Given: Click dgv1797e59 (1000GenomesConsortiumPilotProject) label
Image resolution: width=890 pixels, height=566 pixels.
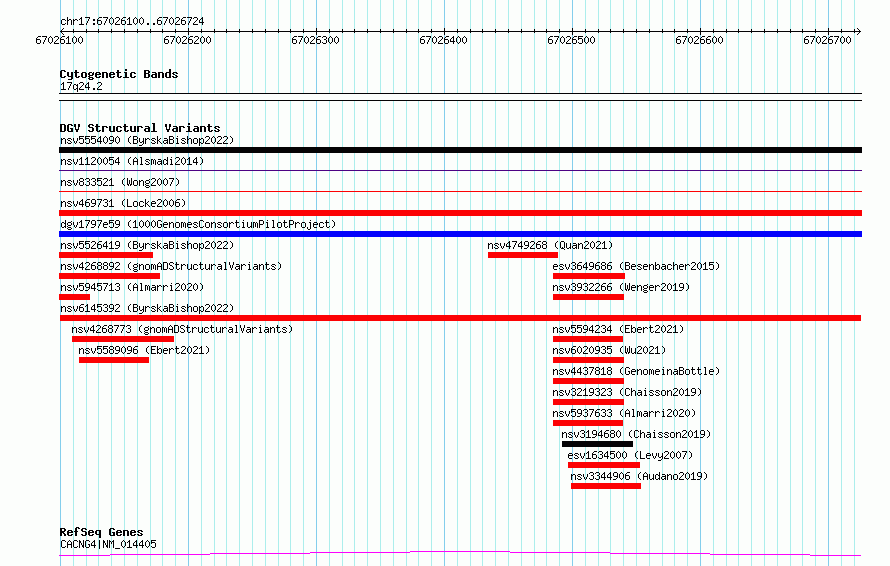Looking at the screenshot, I should tap(198, 224).
